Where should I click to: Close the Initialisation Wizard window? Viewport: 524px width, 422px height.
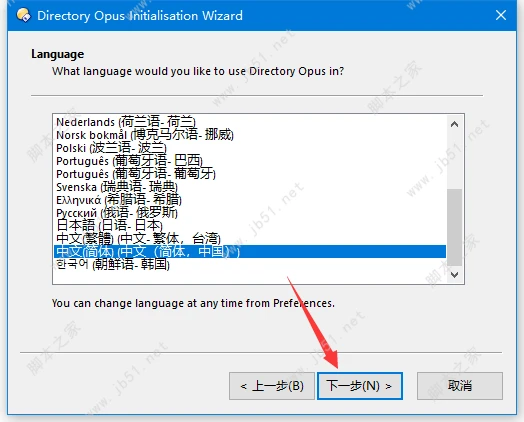tap(501, 15)
